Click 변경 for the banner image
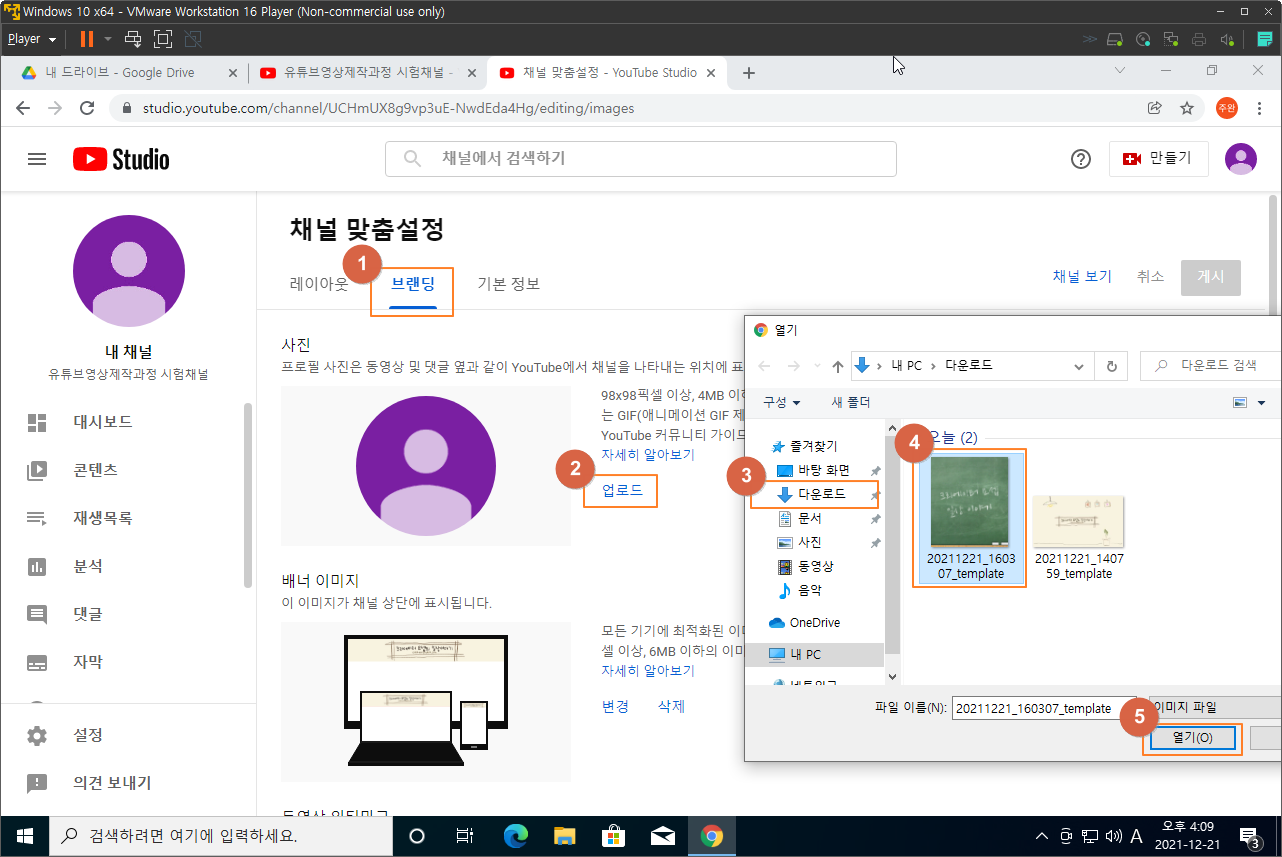1282x857 pixels. click(615, 706)
